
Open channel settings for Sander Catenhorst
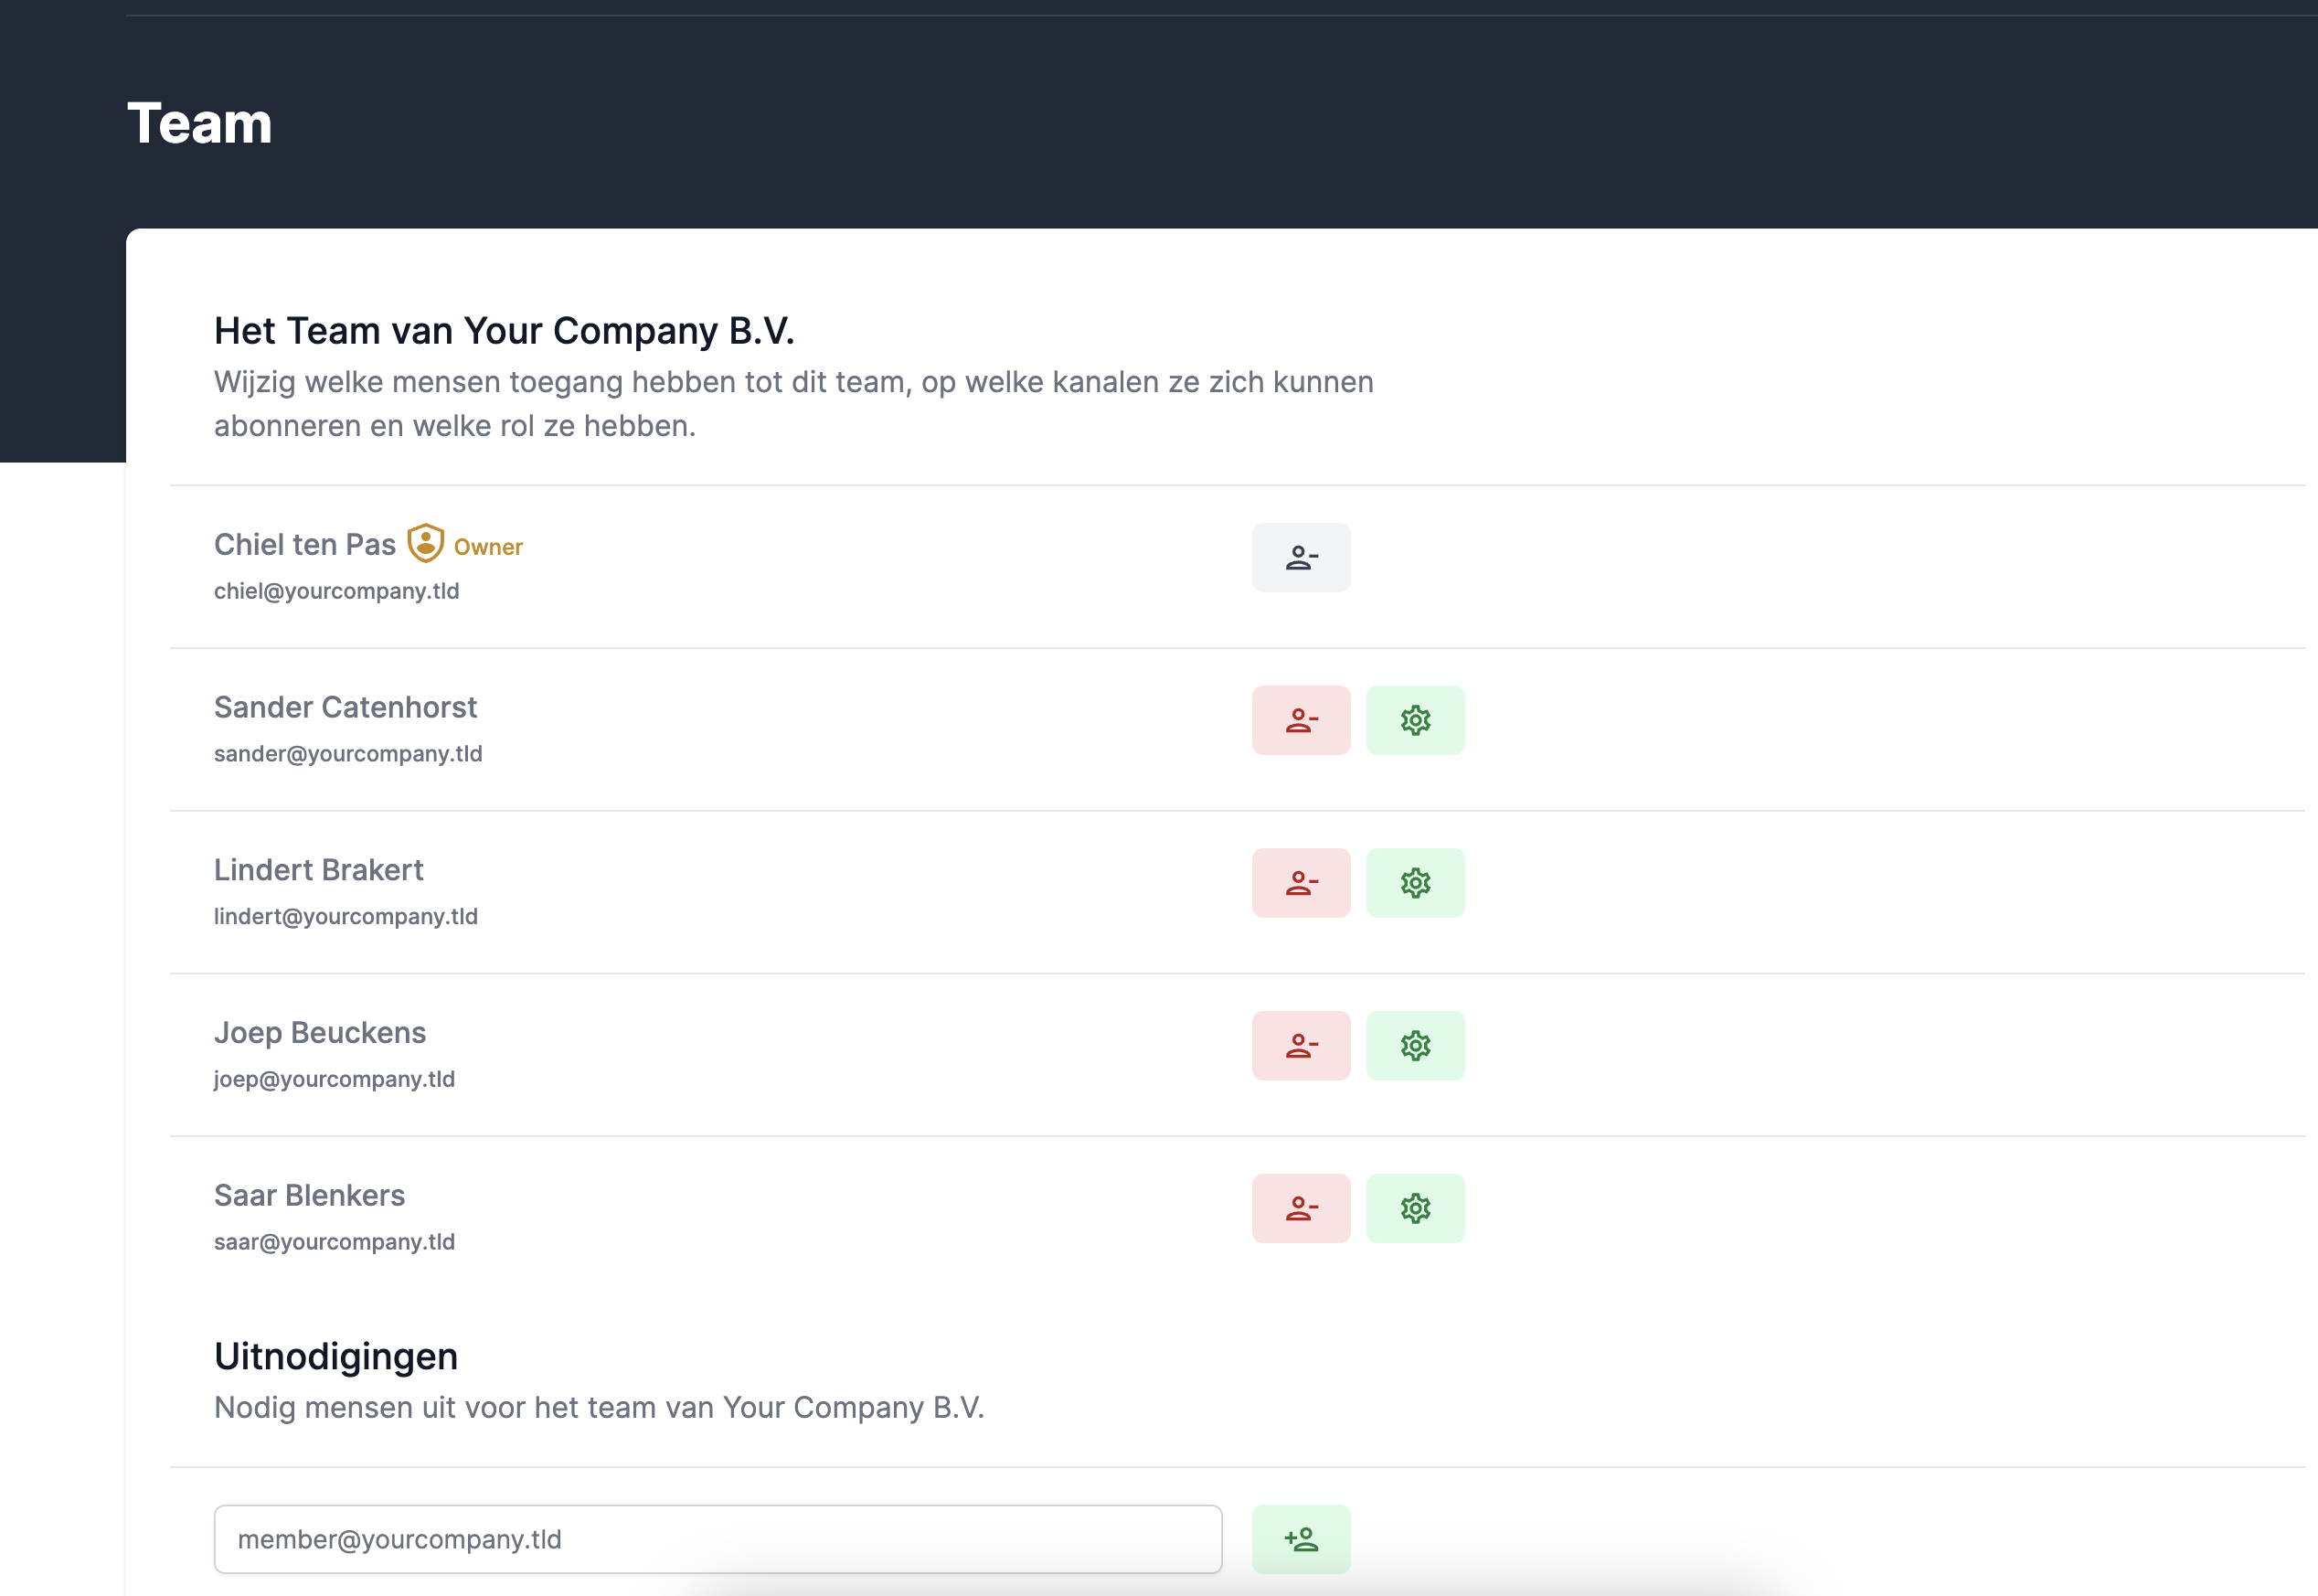1415,720
